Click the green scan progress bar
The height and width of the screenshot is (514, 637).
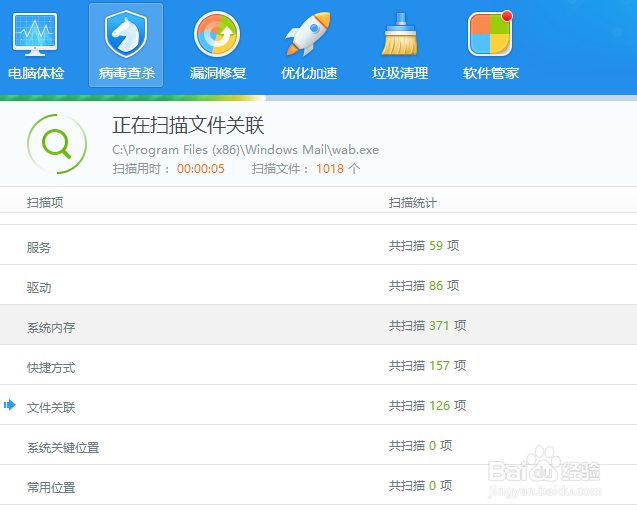tap(133, 98)
